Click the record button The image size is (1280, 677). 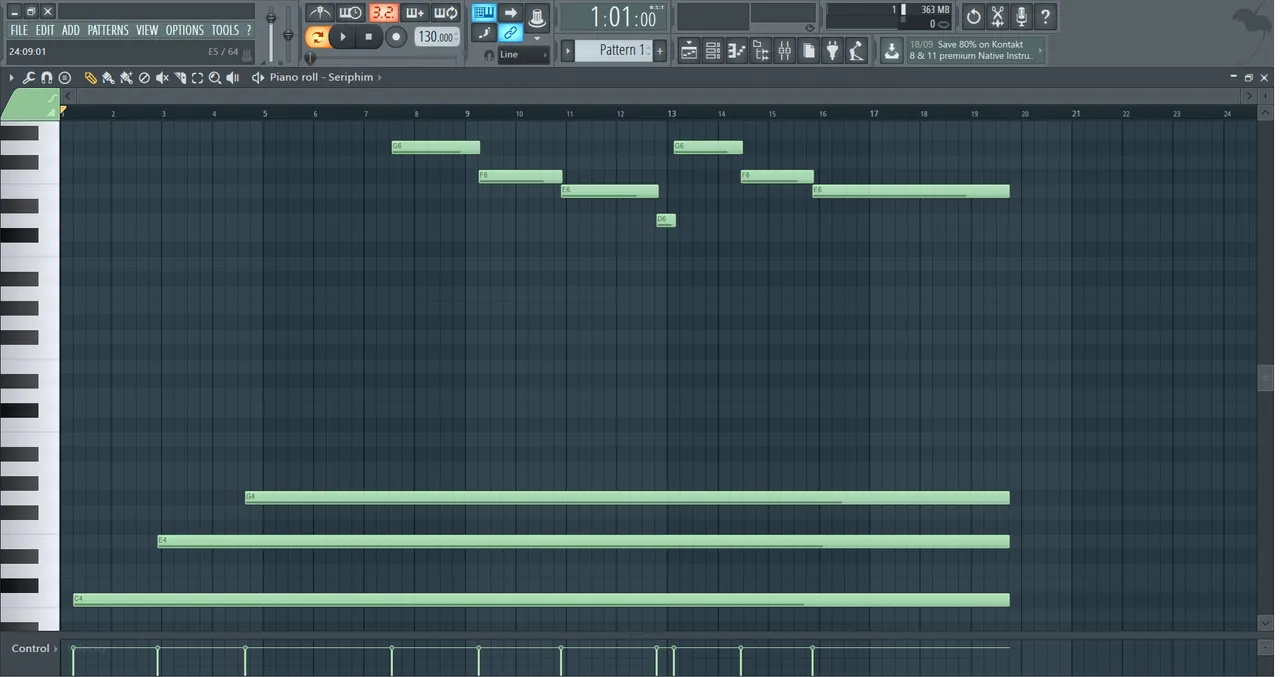click(x=396, y=37)
